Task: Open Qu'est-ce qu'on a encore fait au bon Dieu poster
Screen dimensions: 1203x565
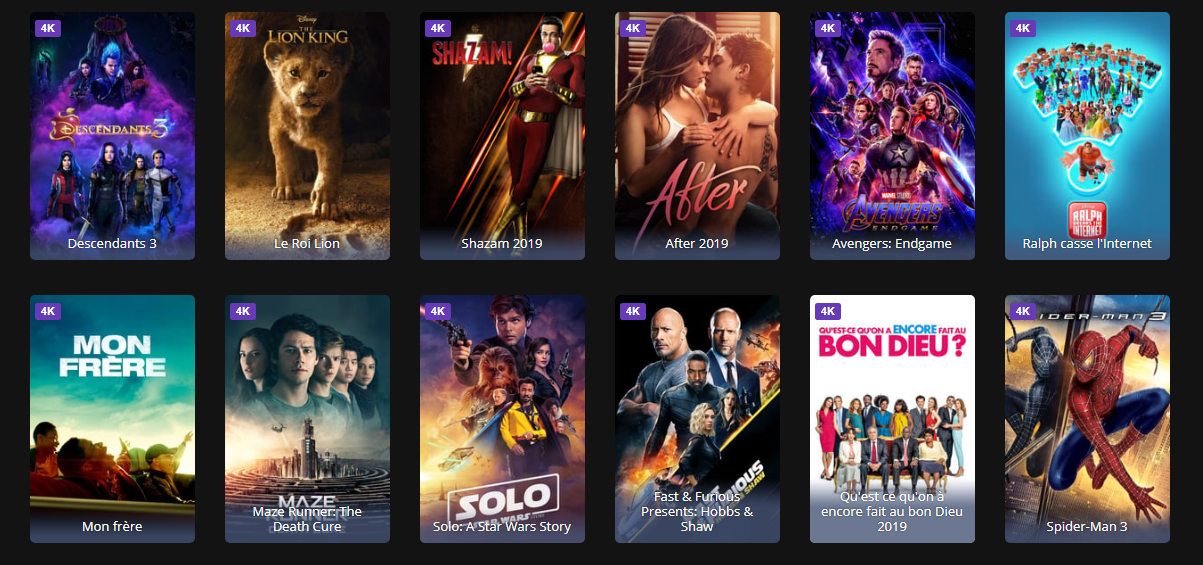Action: tap(892, 419)
